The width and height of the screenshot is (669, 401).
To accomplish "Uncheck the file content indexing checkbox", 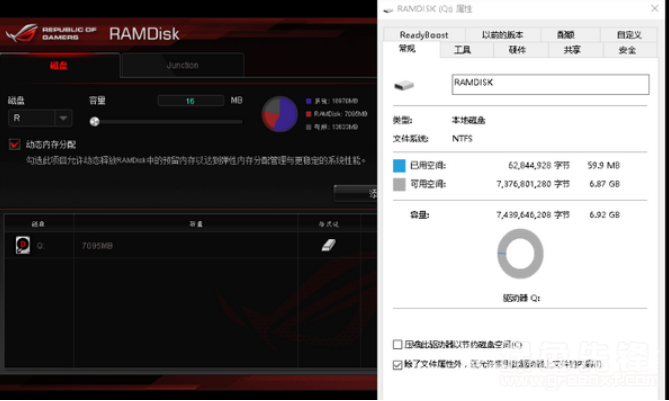I will pos(397,365).
